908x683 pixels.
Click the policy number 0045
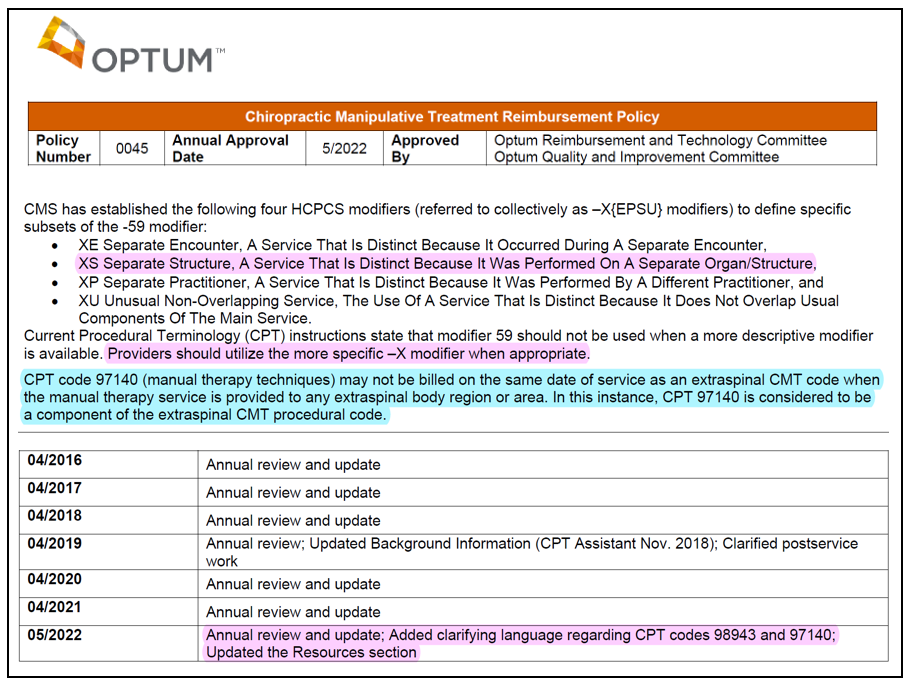130,149
